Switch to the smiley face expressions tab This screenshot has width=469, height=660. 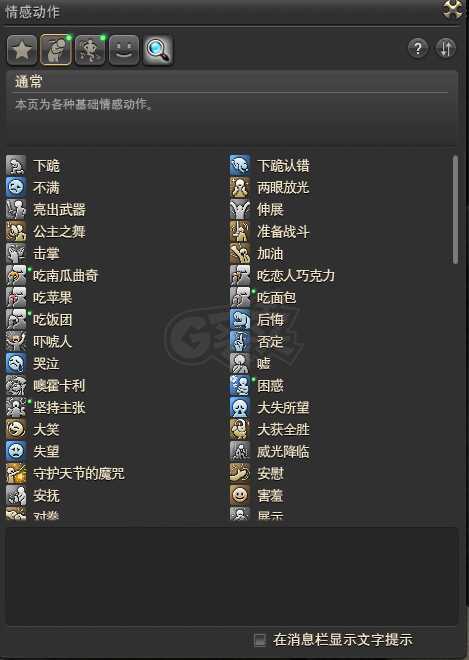pyautogui.click(x=124, y=50)
